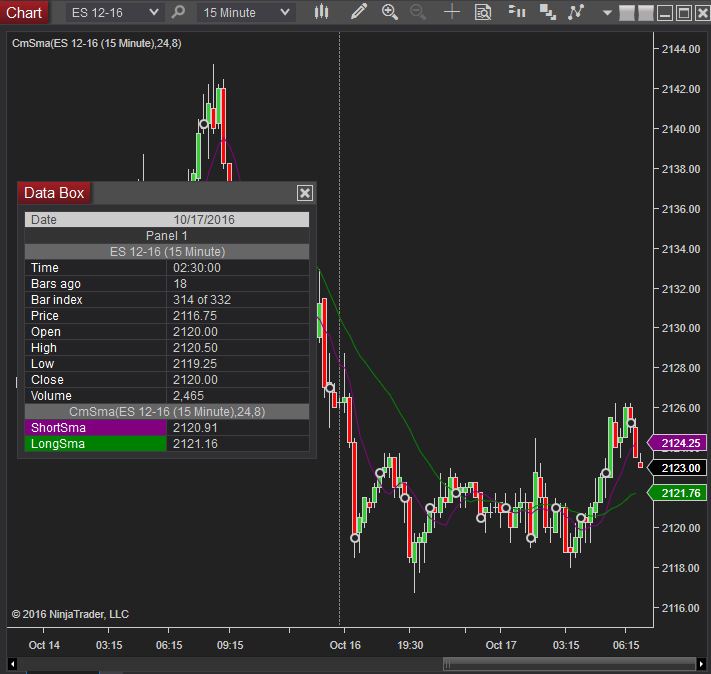Viewport: 711px width, 674px height.
Task: Maximize the chart window
Action: click(684, 13)
